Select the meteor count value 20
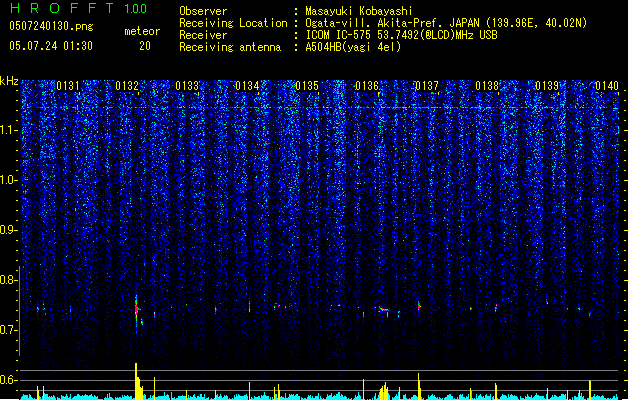The width and height of the screenshot is (629, 400). (x=145, y=46)
